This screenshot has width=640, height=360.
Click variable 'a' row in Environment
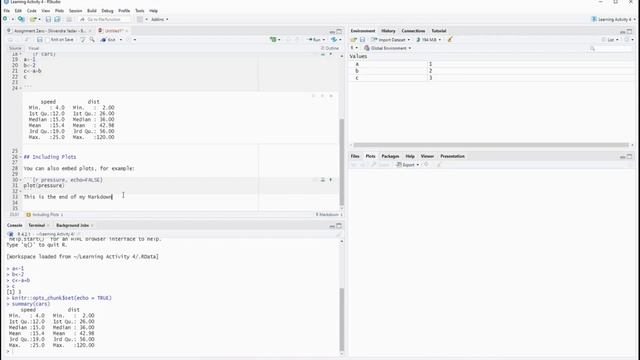click(492, 64)
